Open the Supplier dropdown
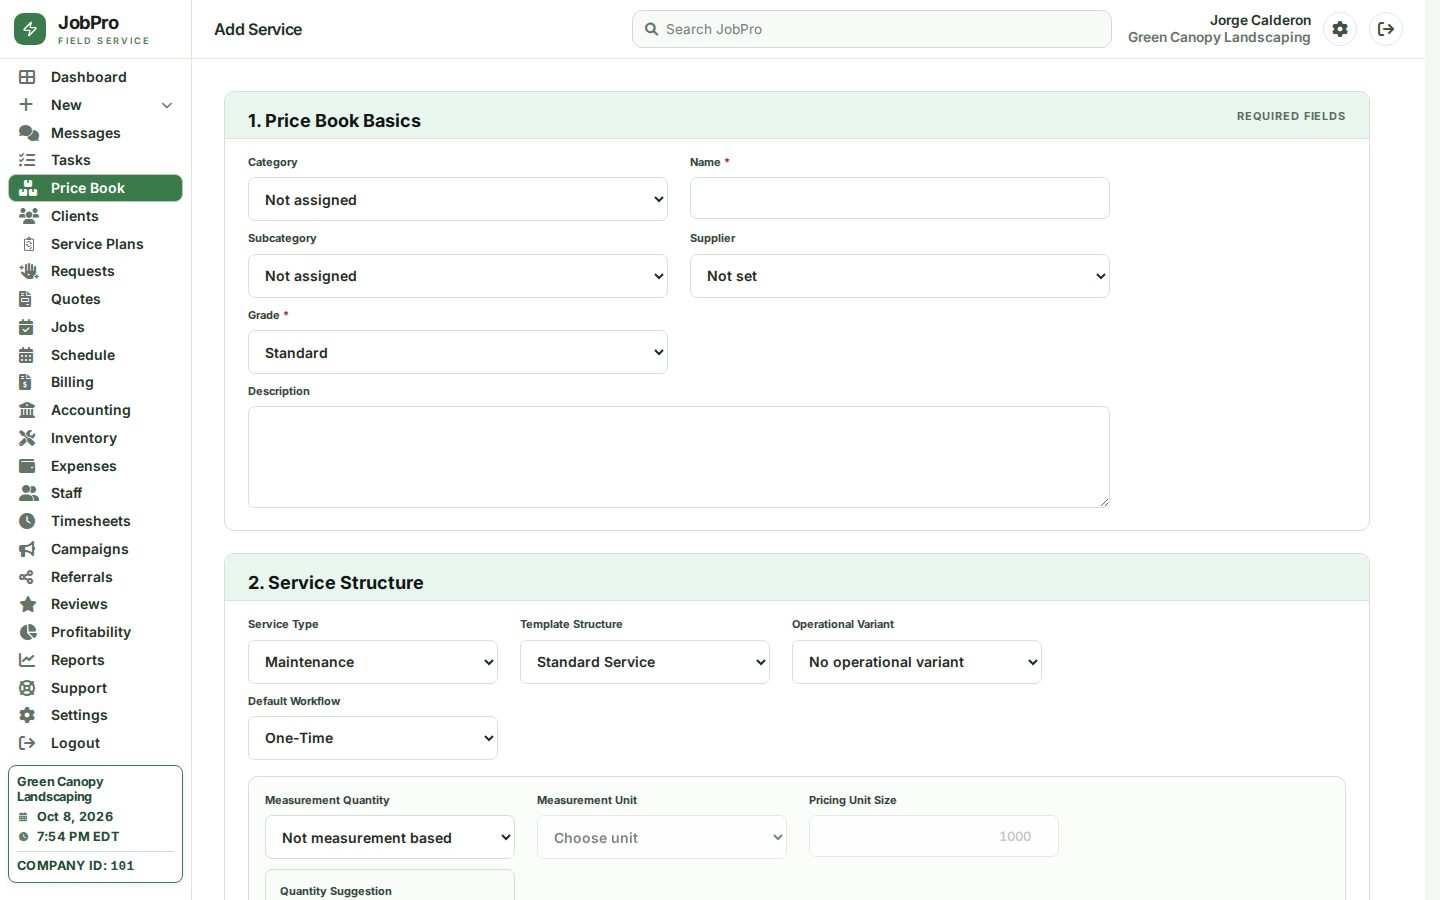Screen dimensions: 1440x900 pos(900,276)
